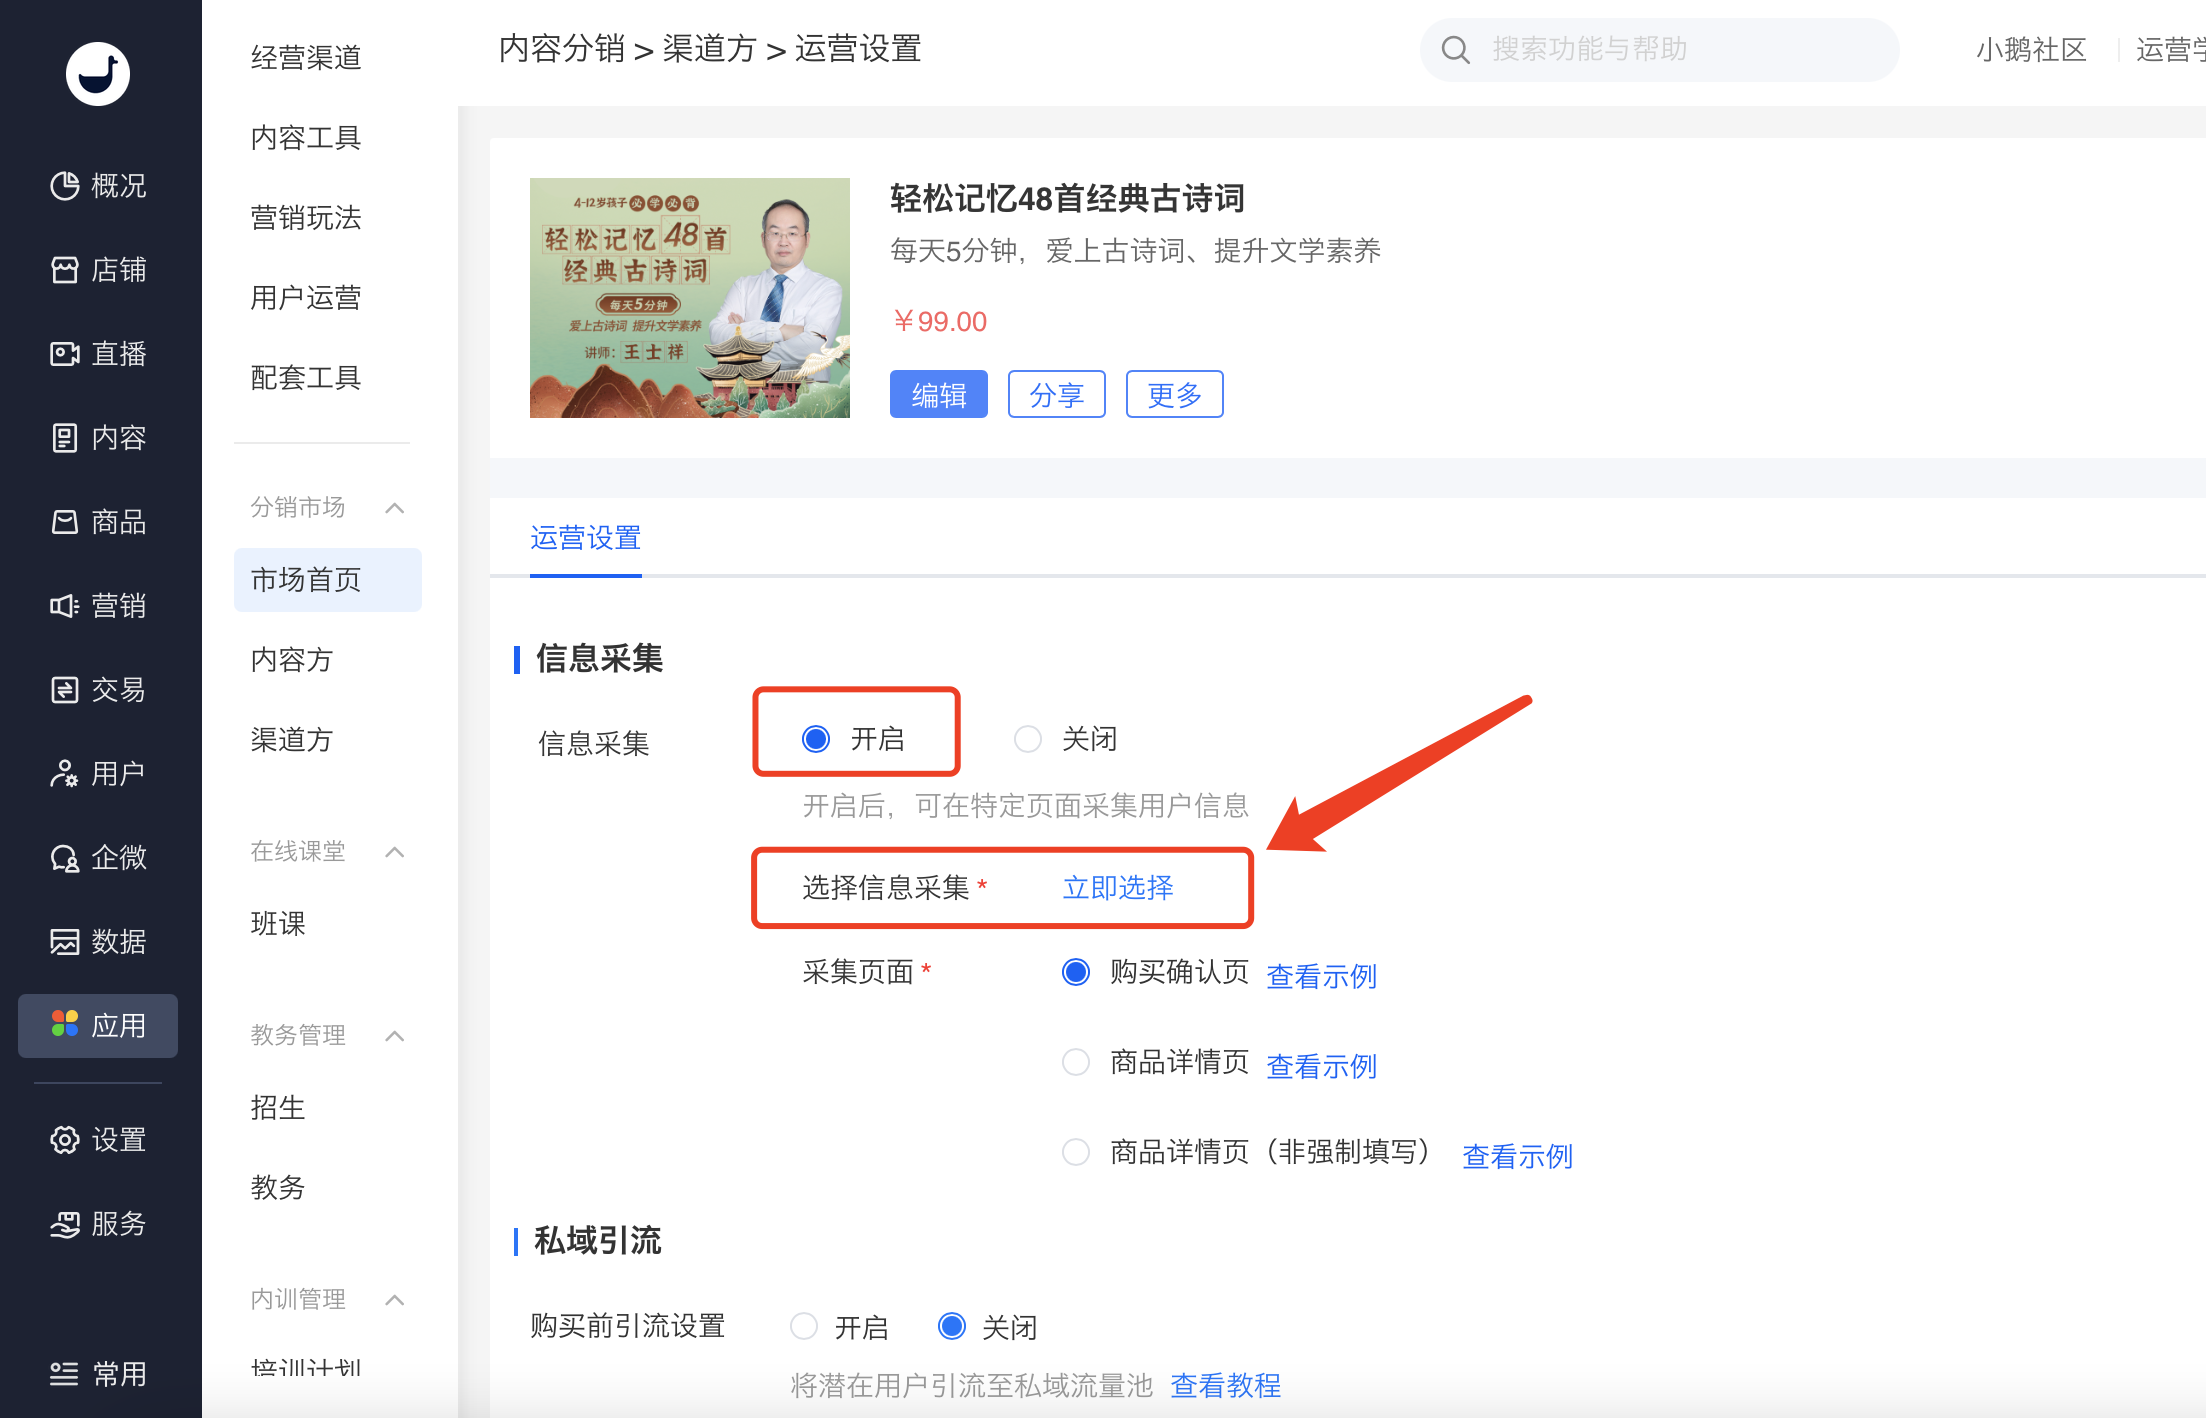Open 数据 data in the sidebar
Screen dimensions: 2206x1418
[x=98, y=942]
